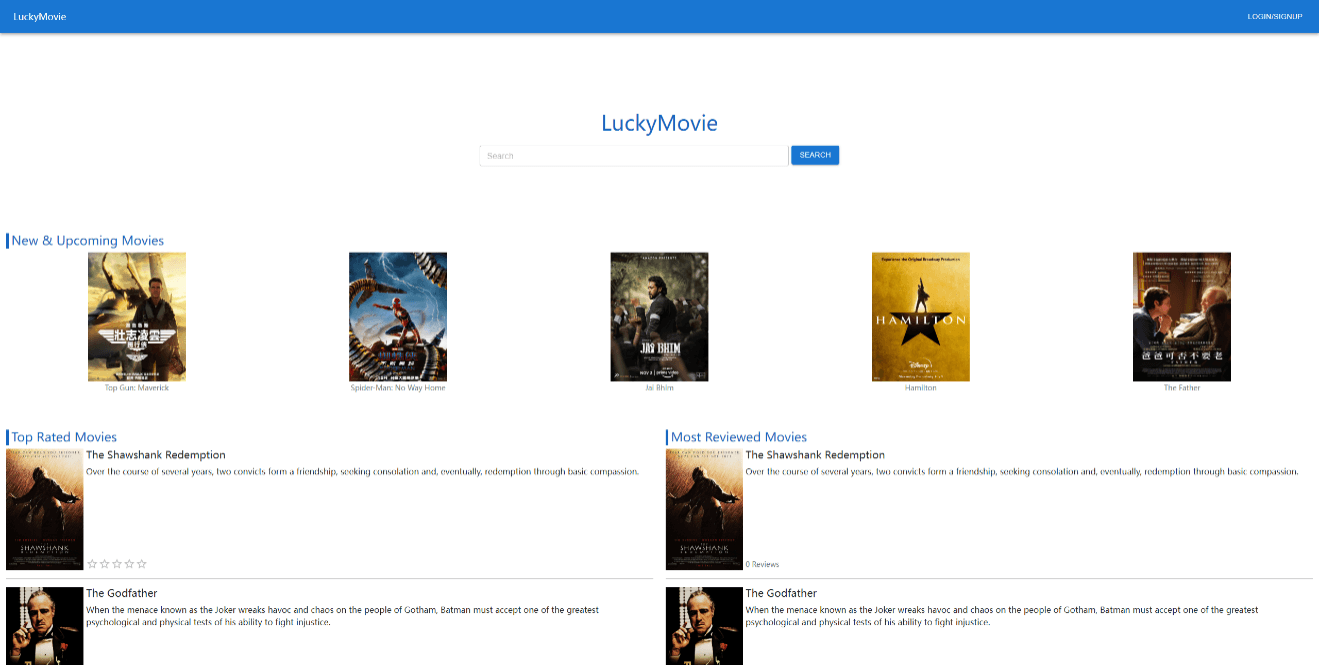Click the '0 Reviews' text under Shawshank Redemption
Screen dimensions: 1320x669
(762, 565)
